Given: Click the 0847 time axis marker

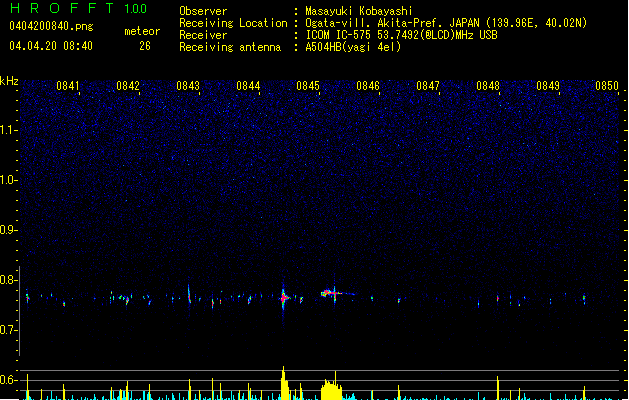Looking at the screenshot, I should point(428,86).
